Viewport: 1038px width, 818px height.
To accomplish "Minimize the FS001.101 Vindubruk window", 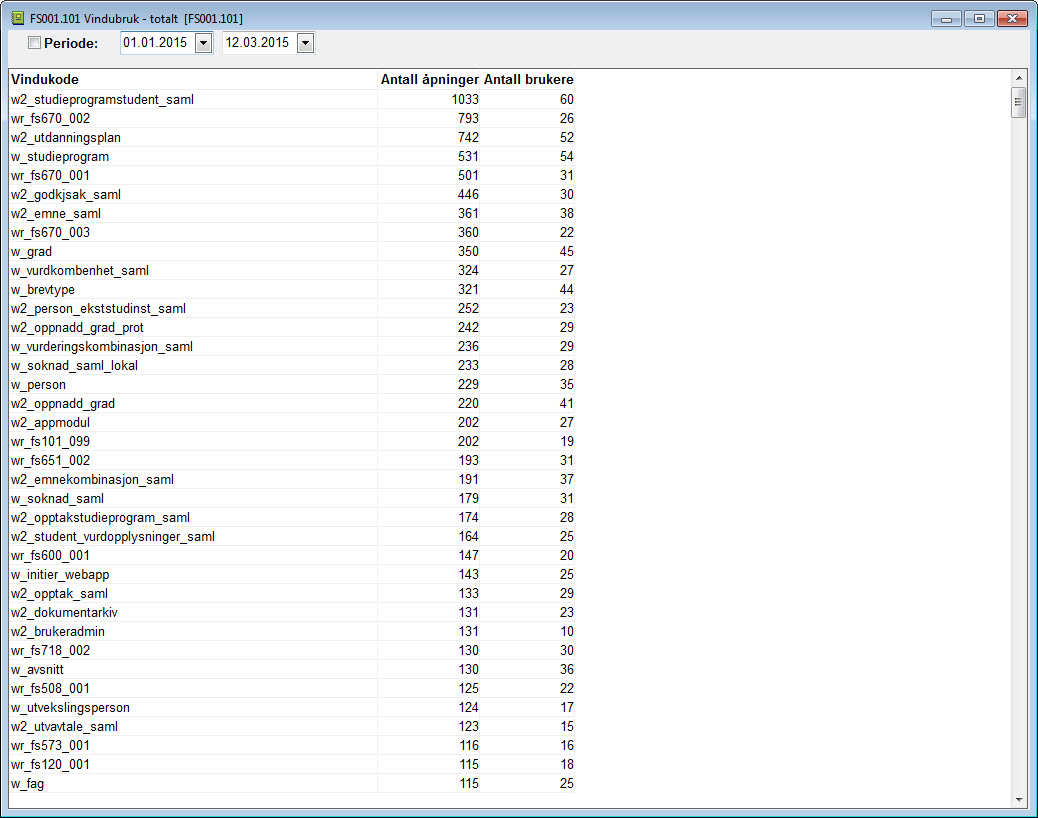I will point(946,19).
